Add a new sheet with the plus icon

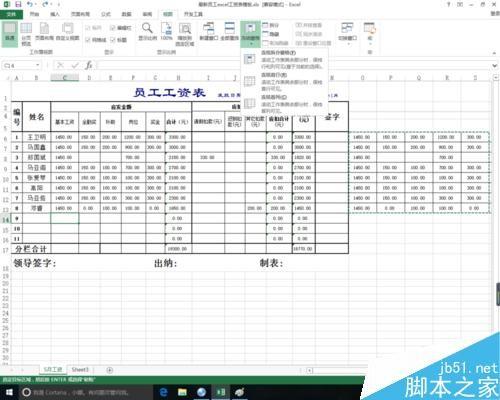pyautogui.click(x=109, y=370)
